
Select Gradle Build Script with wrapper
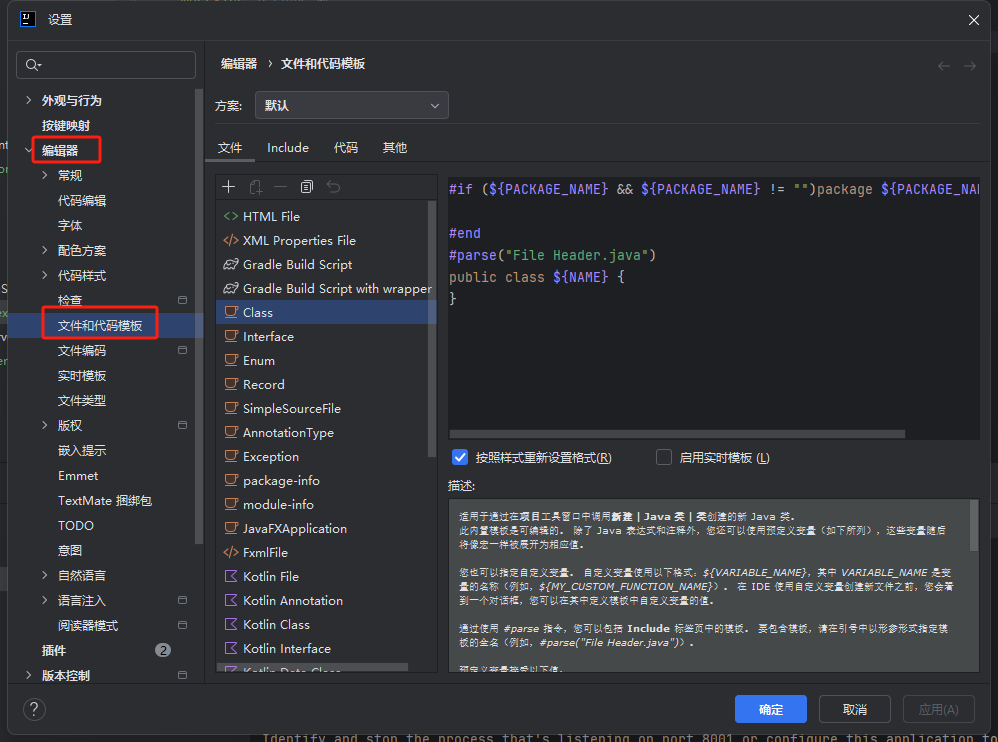326,289
